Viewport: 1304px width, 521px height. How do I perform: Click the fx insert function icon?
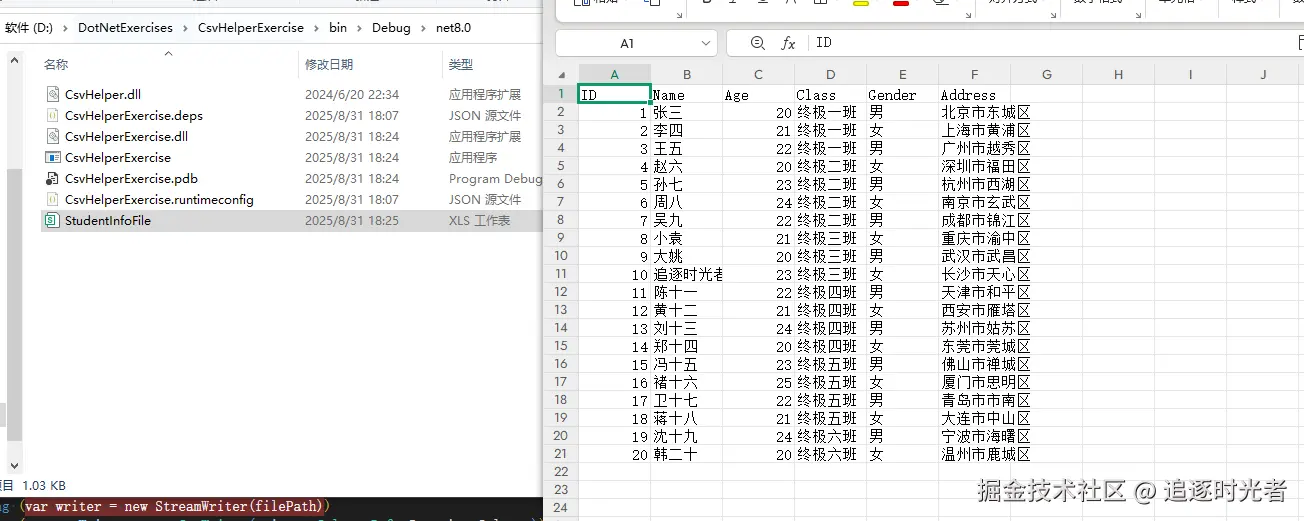pyautogui.click(x=788, y=43)
